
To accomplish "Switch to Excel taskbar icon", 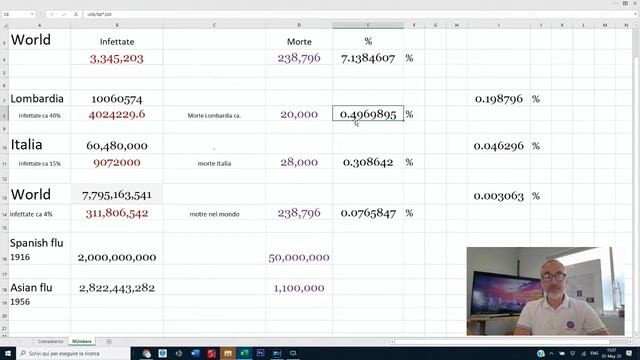I will [x=244, y=353].
